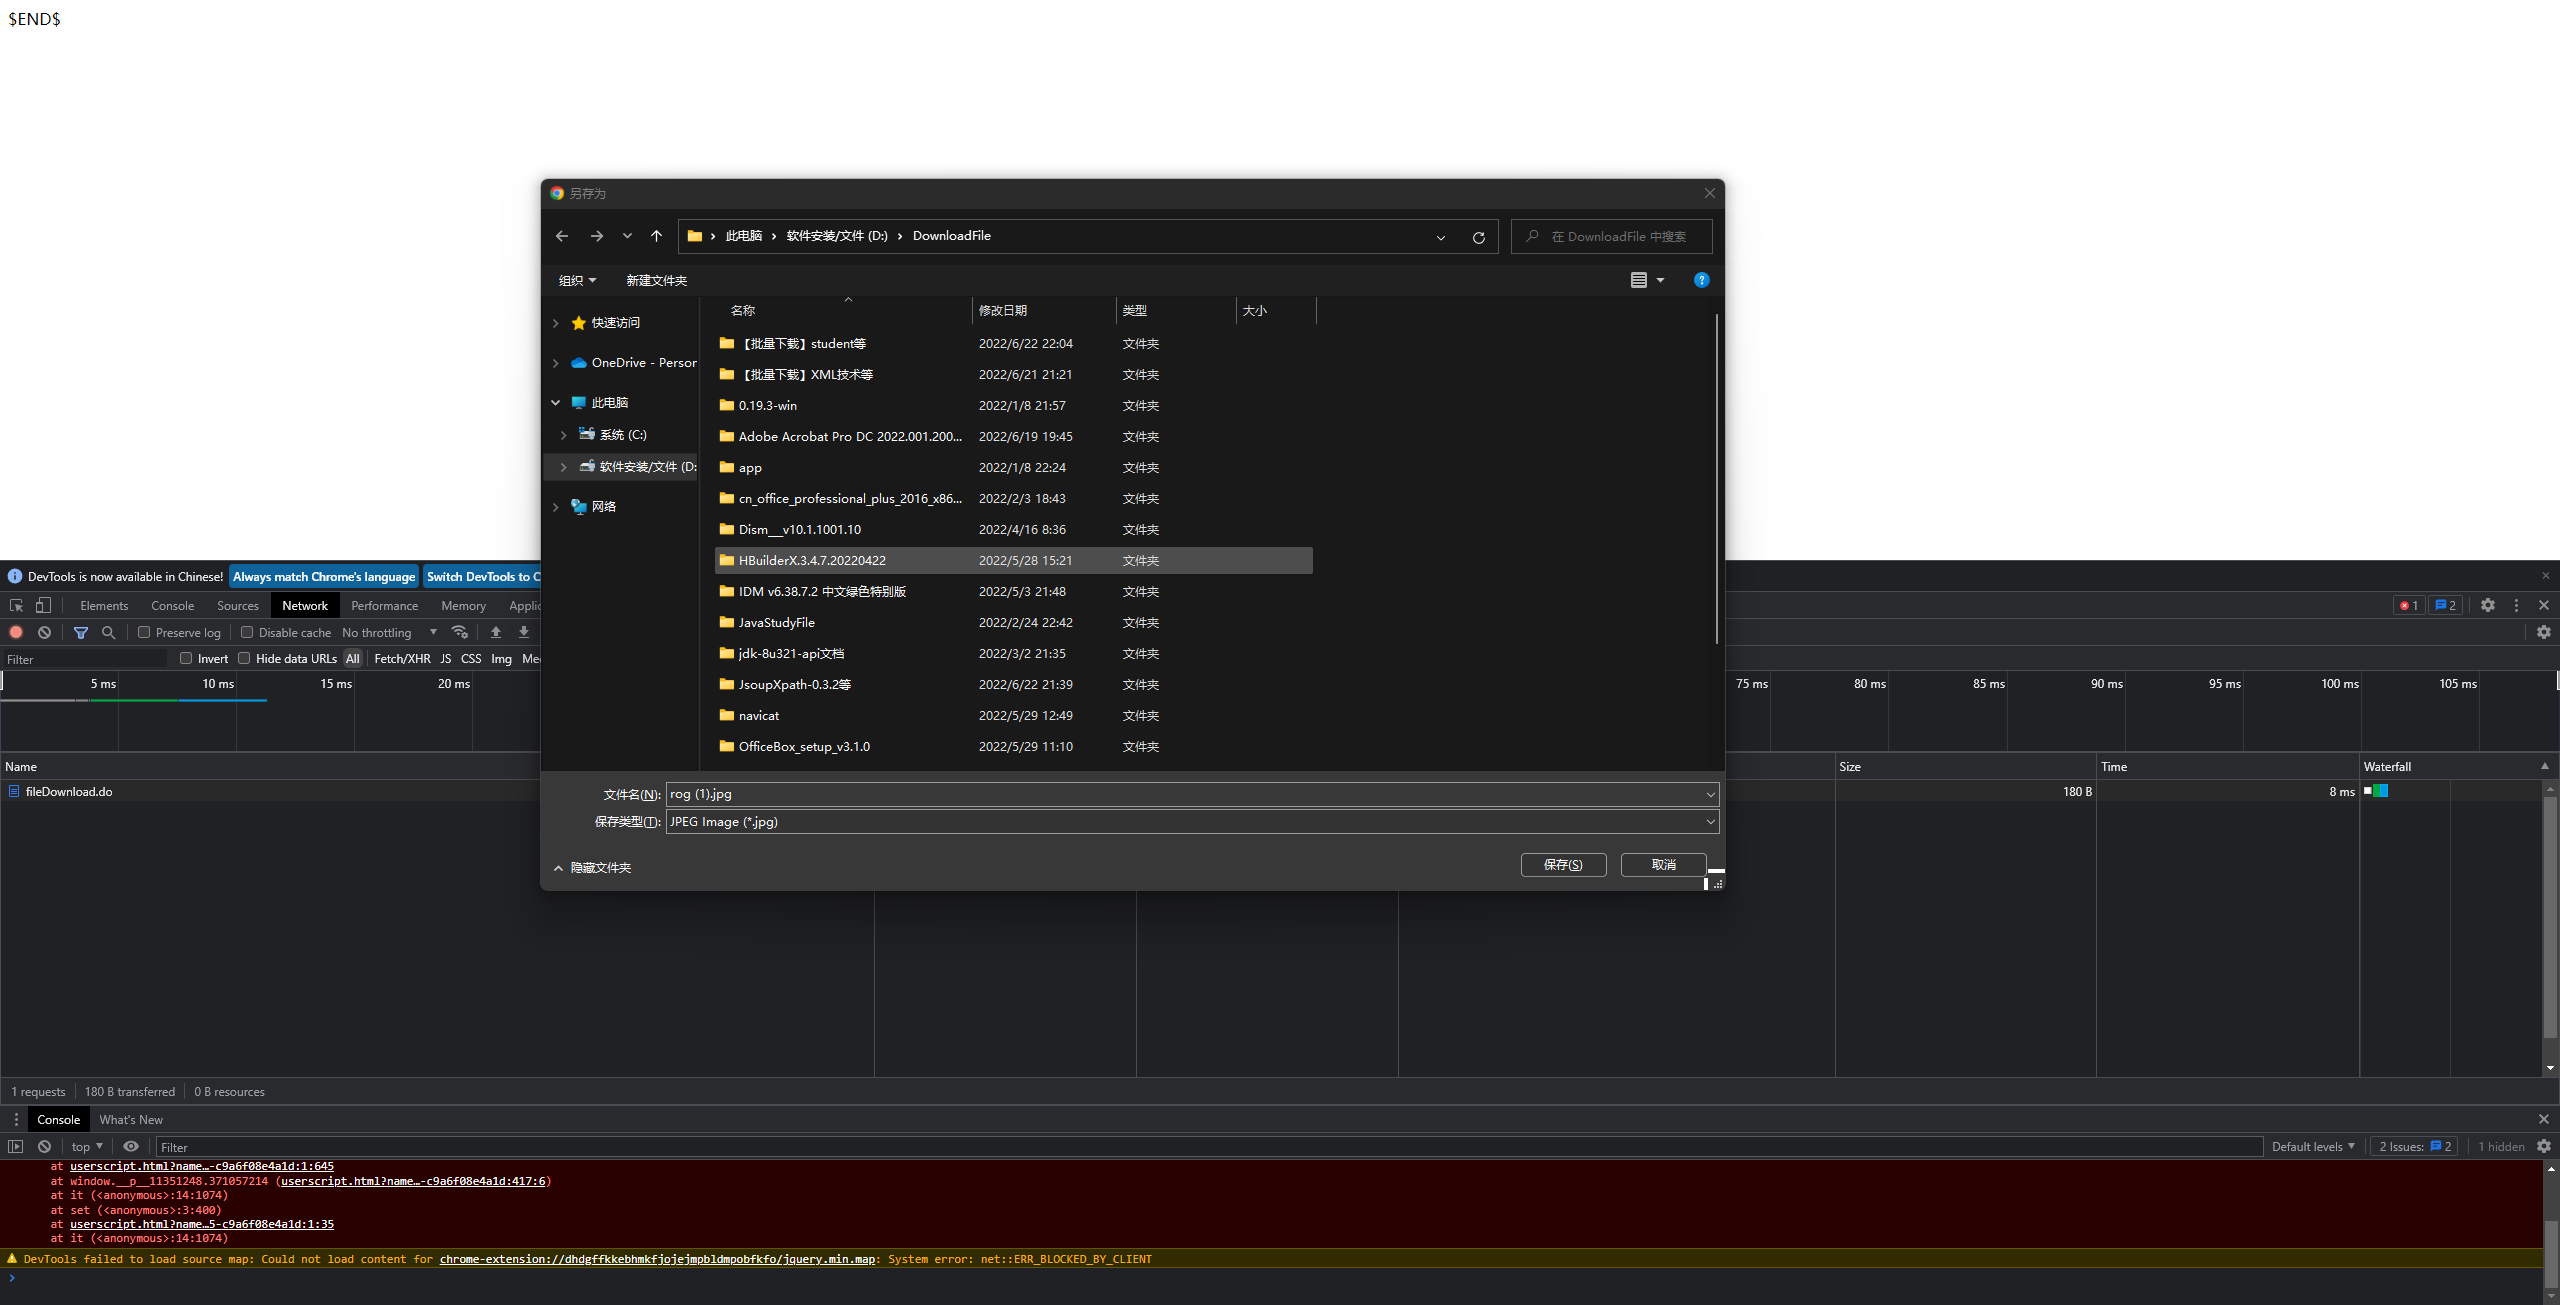Click the file name input field

point(1183,794)
